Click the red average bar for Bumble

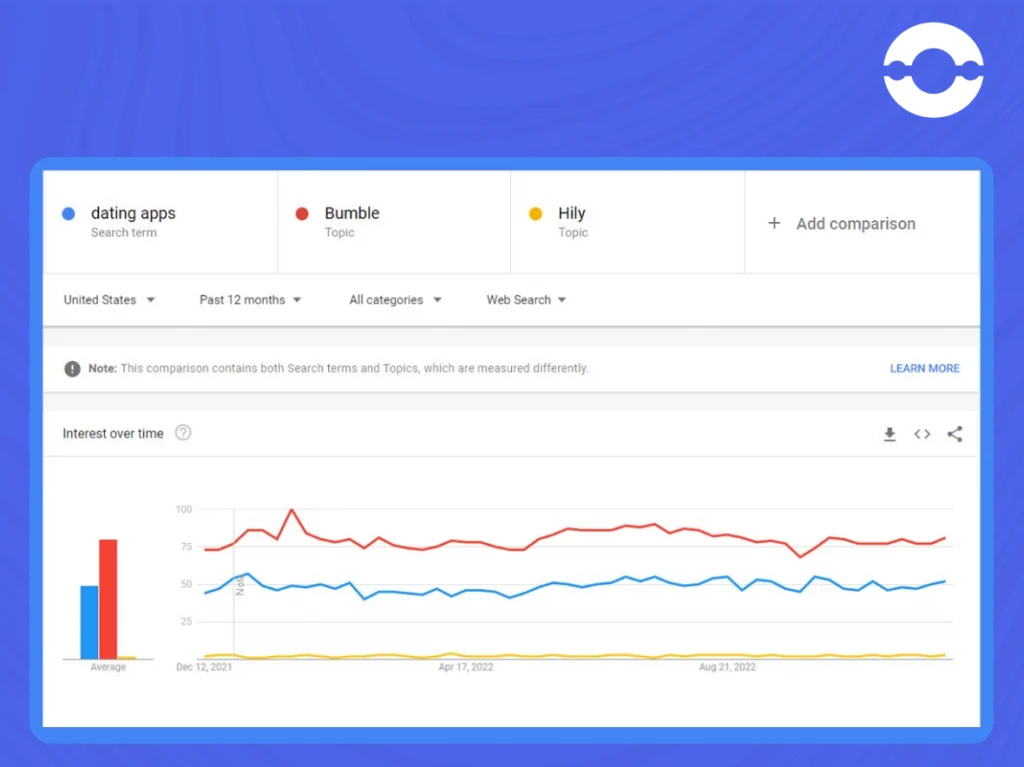(x=108, y=599)
